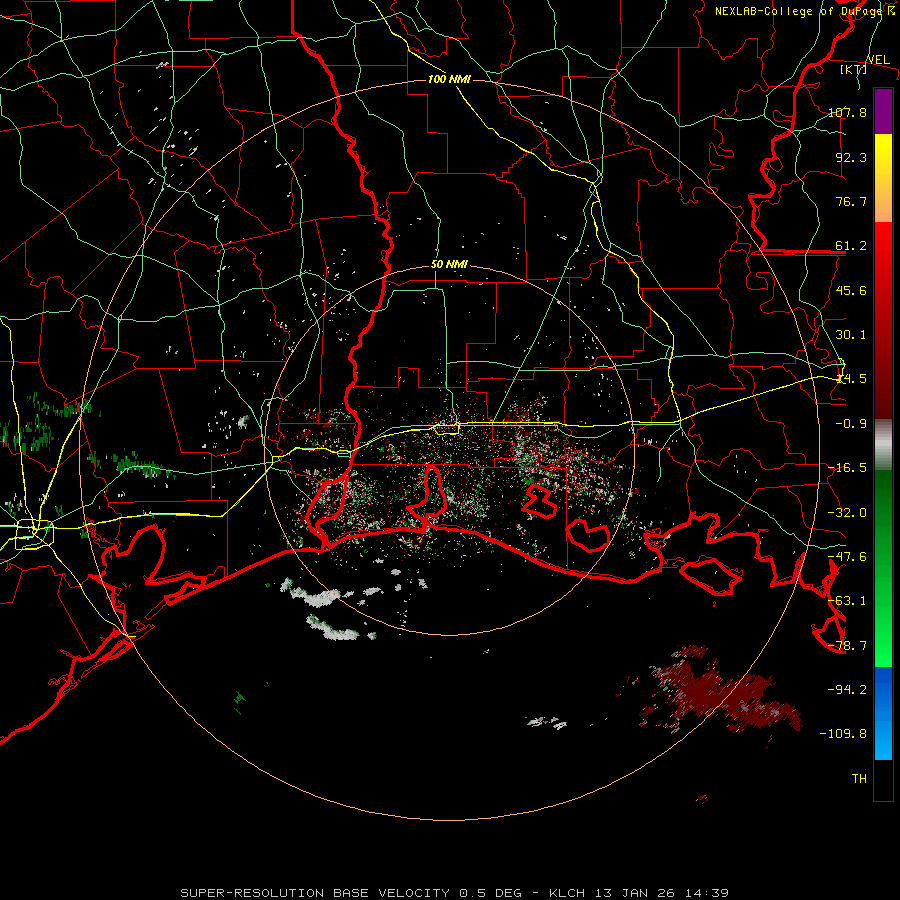Image resolution: width=900 pixels, height=900 pixels.
Task: Click the [KT] units label
Action: click(854, 69)
